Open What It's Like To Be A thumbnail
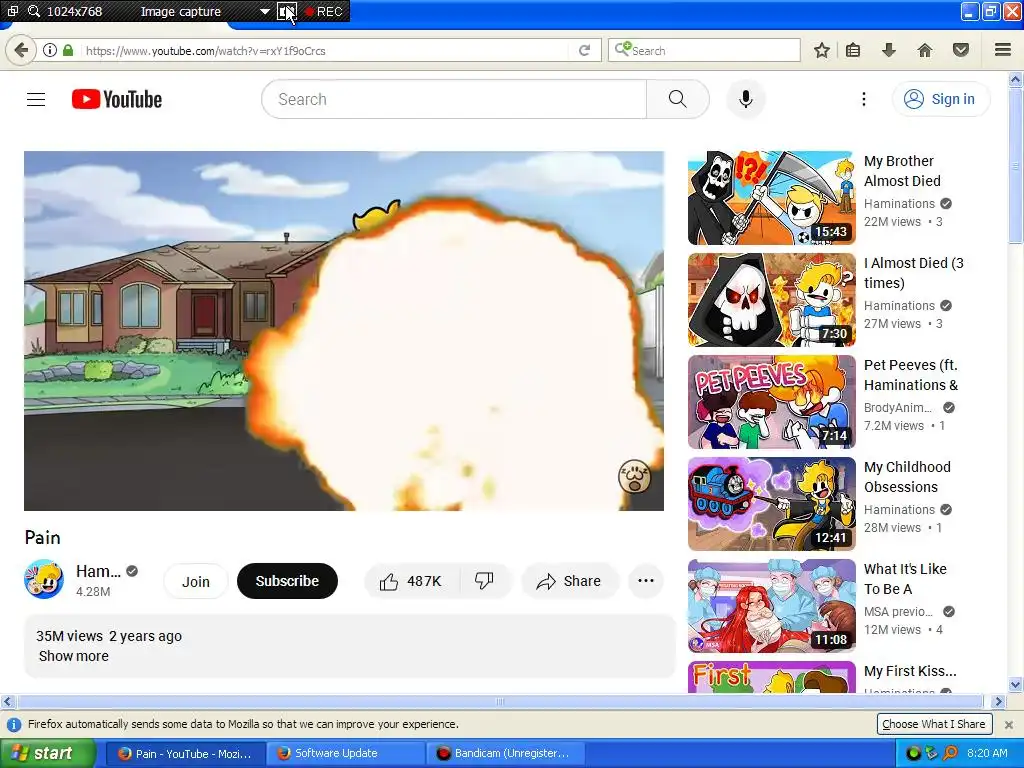This screenshot has height=768, width=1024. [771, 605]
